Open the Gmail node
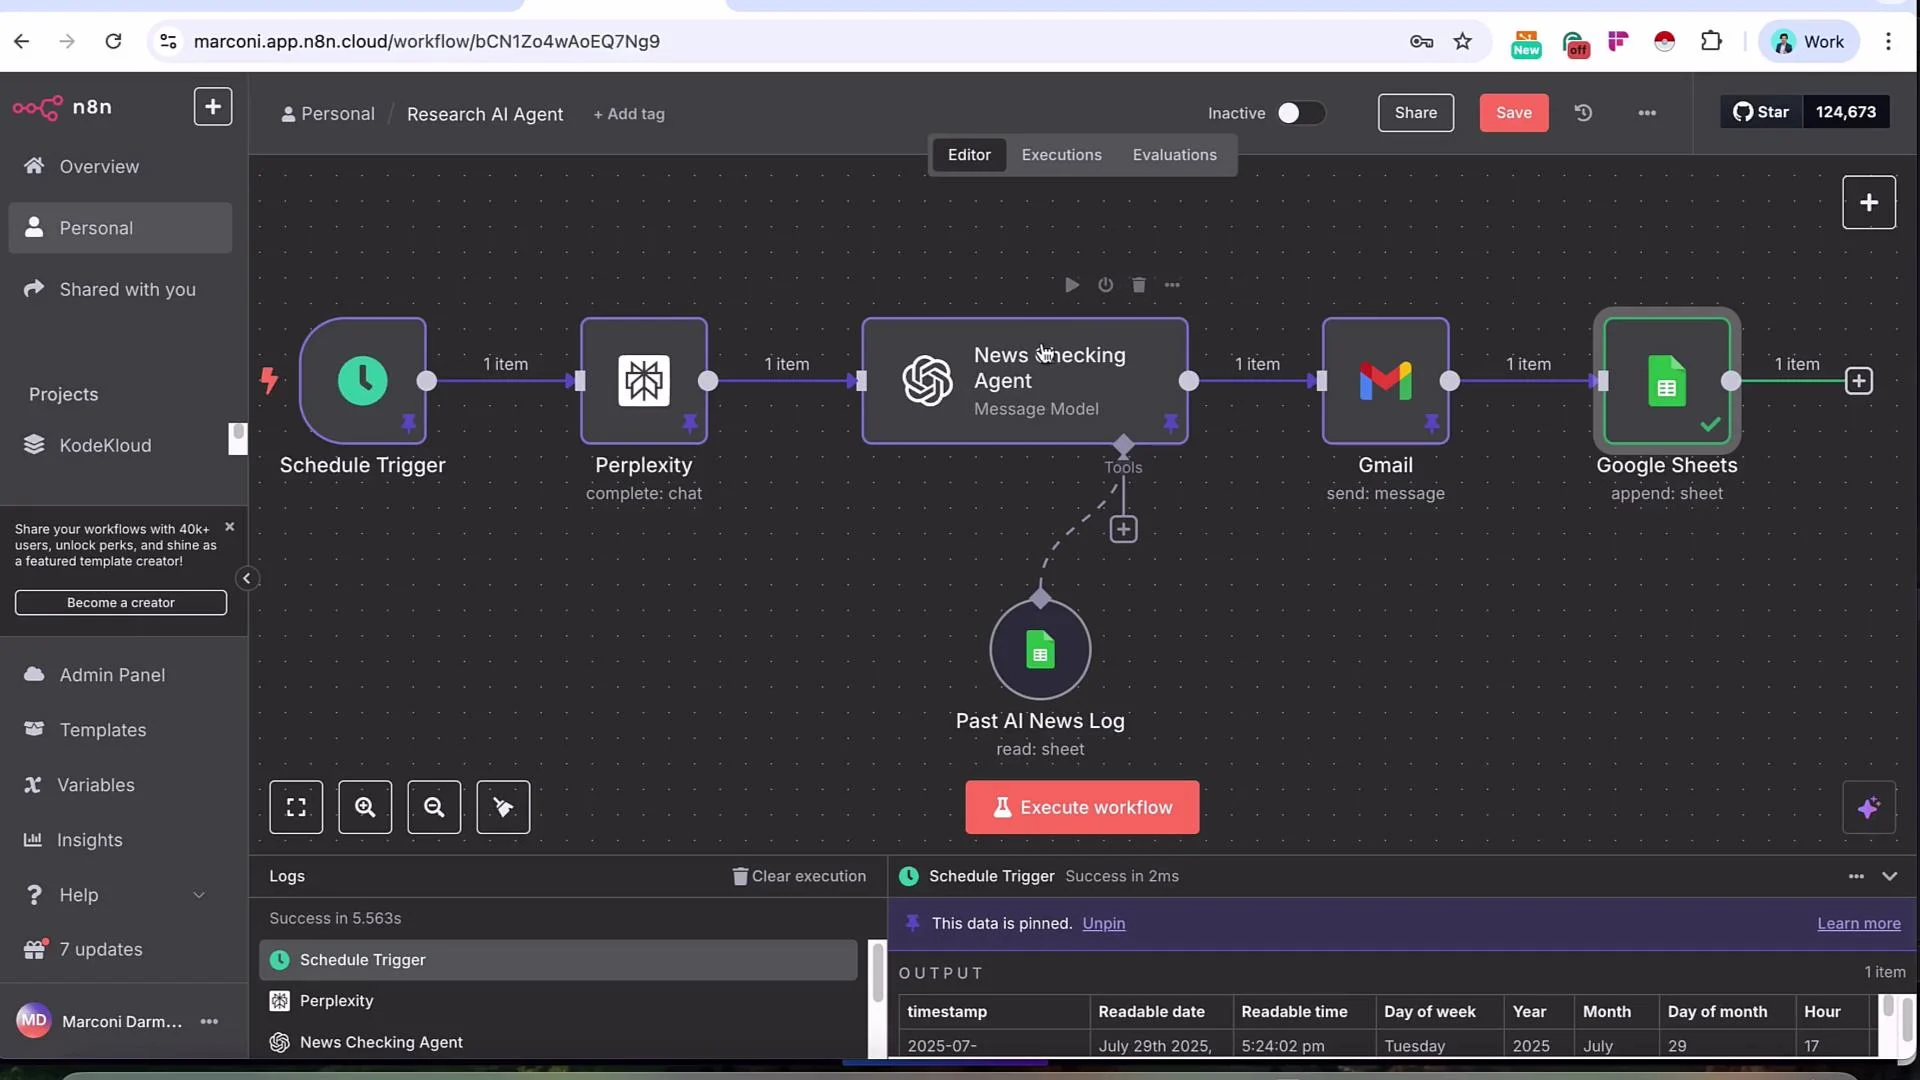Screen dimensions: 1920x1080 (1385, 381)
